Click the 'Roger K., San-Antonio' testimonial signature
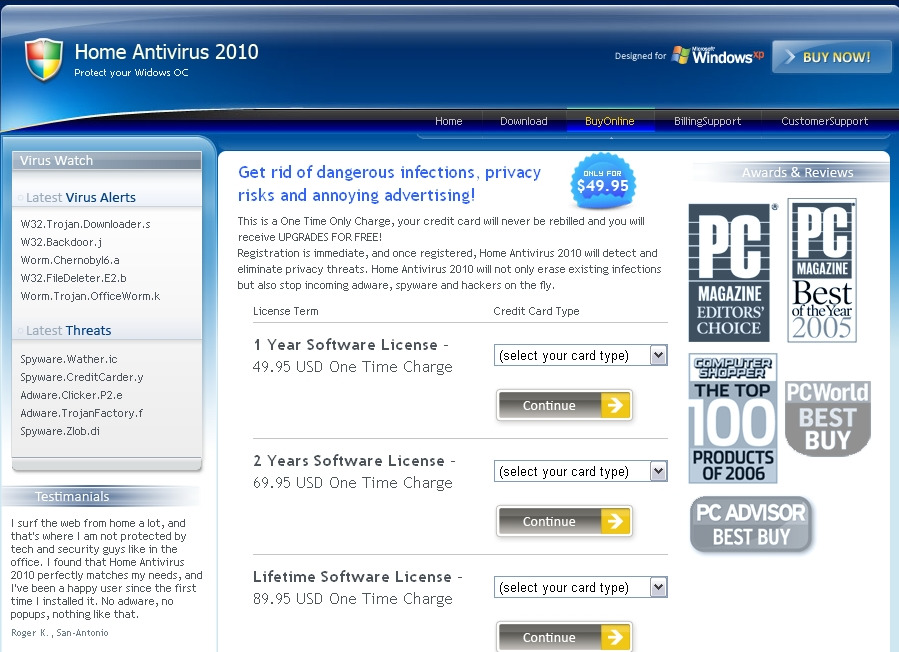 pos(60,633)
